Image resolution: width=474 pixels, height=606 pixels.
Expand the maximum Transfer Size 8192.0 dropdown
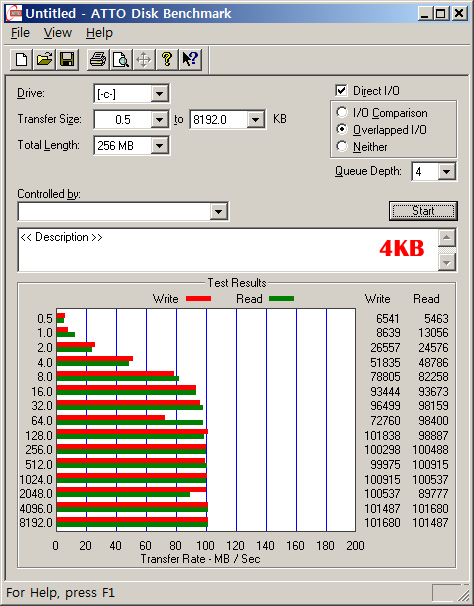[255, 119]
